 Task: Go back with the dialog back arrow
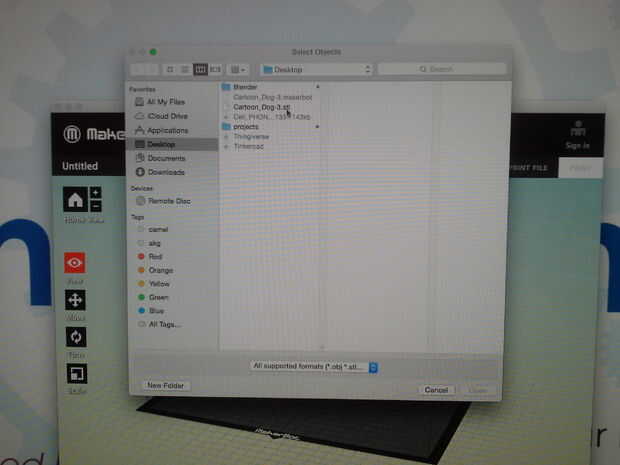[138, 70]
